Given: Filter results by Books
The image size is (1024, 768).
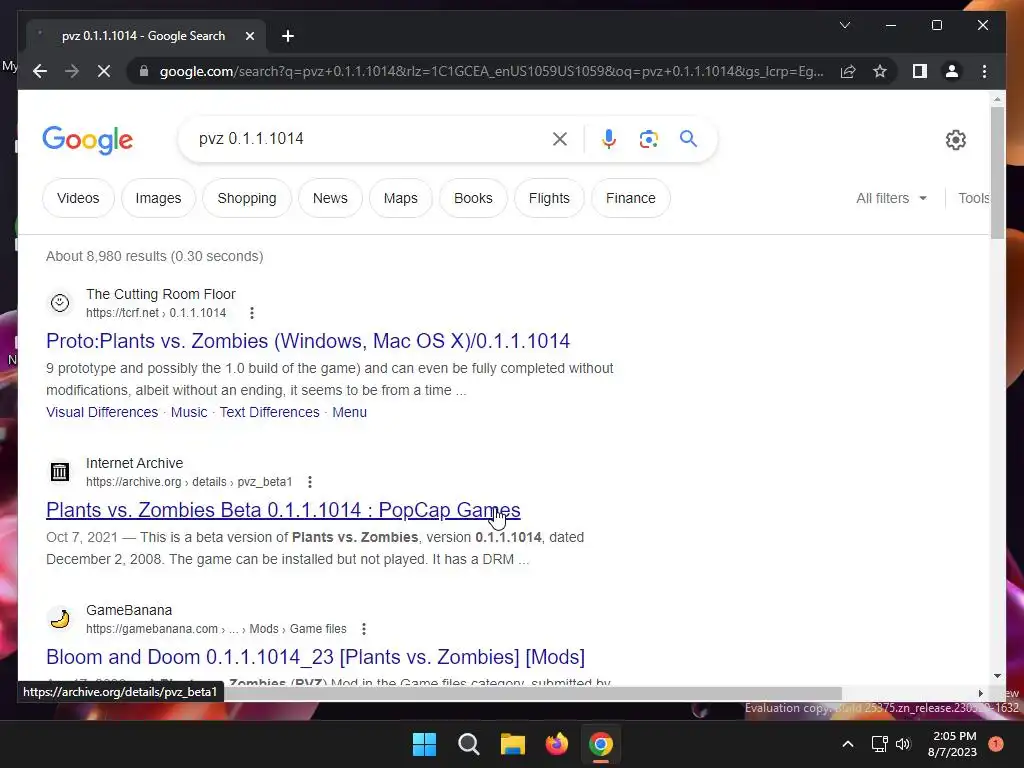Looking at the screenshot, I should (x=473, y=198).
